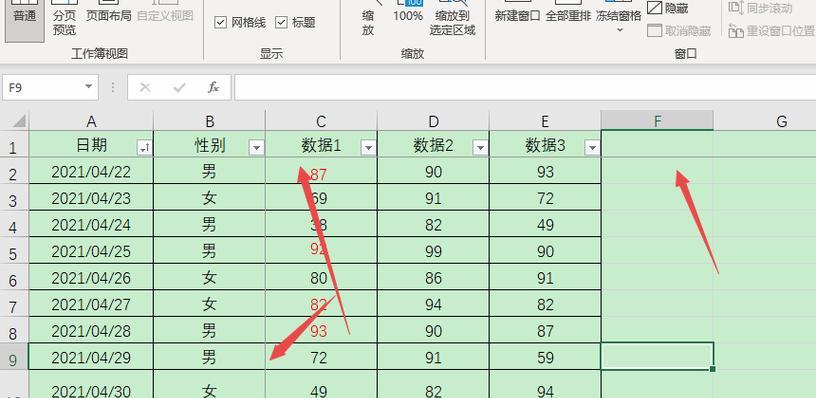
Task: Open the filter dropdown for 性别
Action: tap(256, 148)
